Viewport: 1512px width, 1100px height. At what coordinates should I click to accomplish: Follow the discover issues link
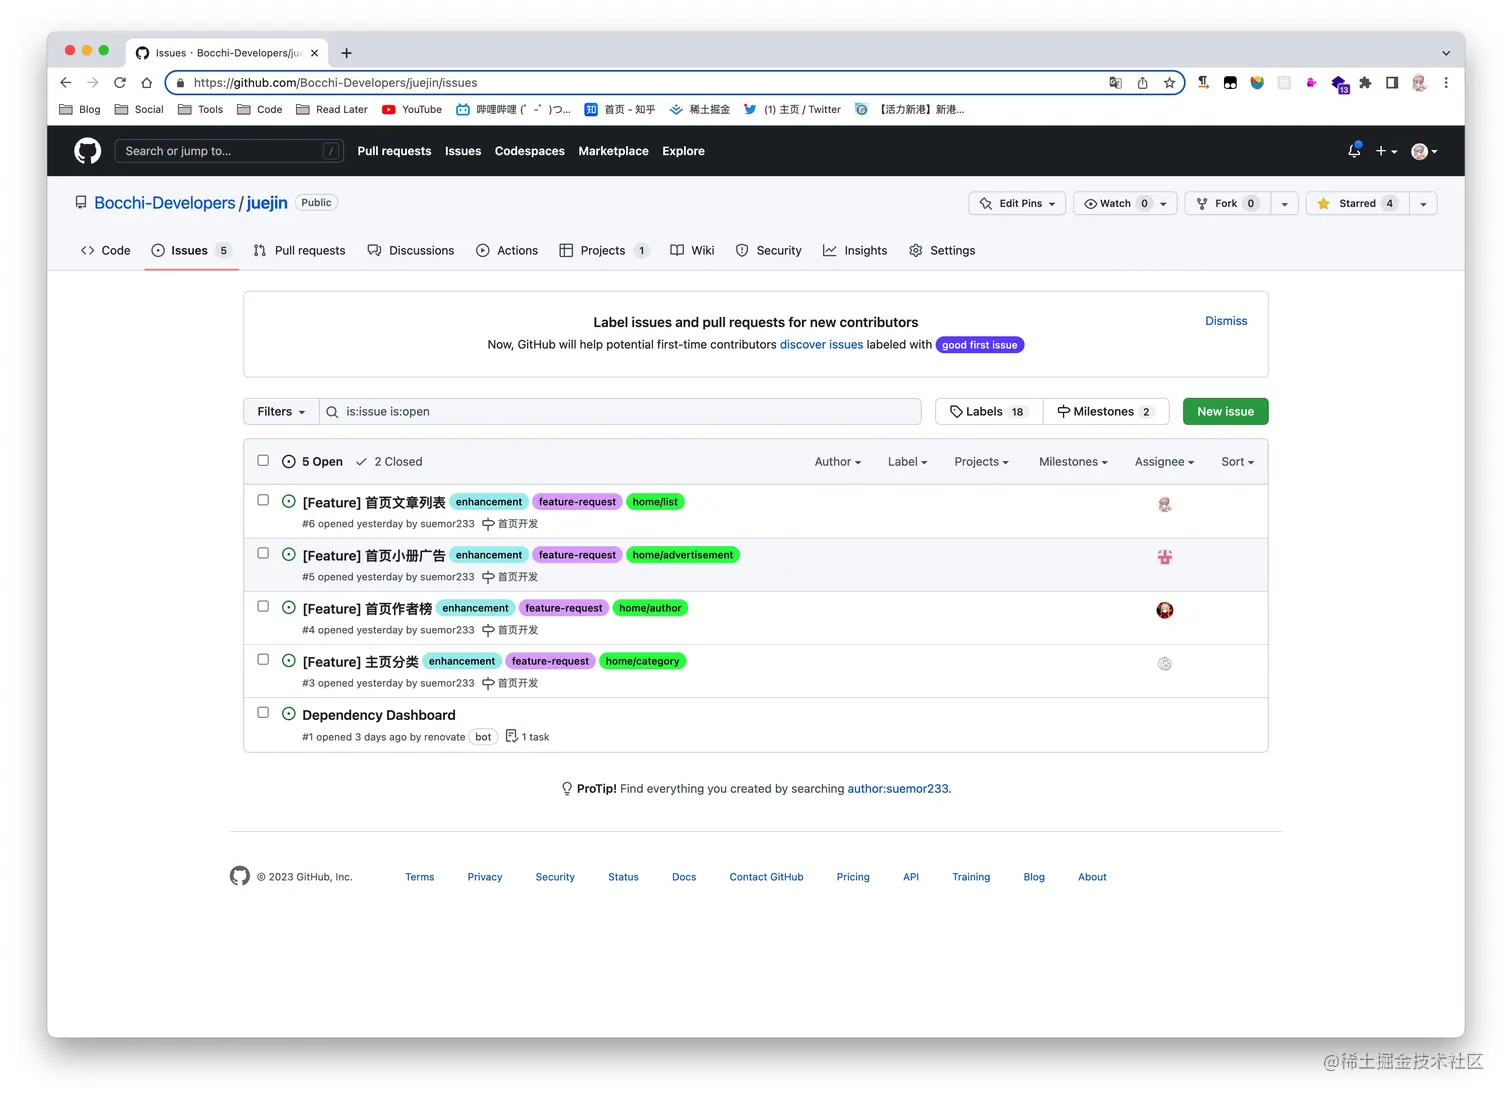(x=821, y=344)
